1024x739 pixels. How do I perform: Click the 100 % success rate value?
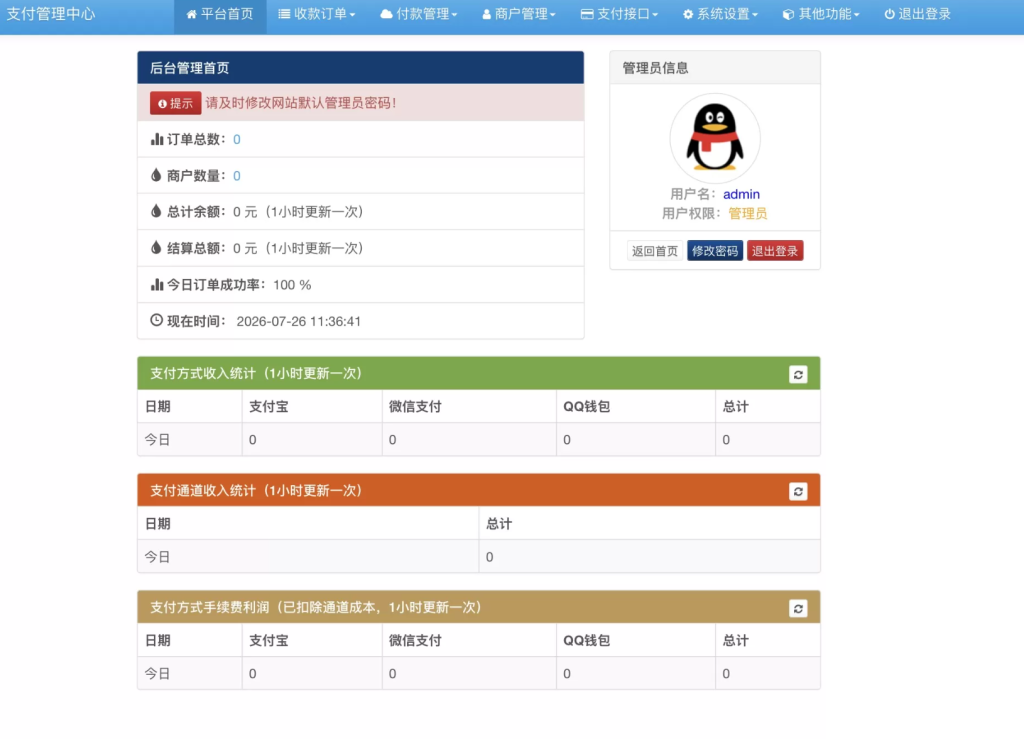(292, 285)
